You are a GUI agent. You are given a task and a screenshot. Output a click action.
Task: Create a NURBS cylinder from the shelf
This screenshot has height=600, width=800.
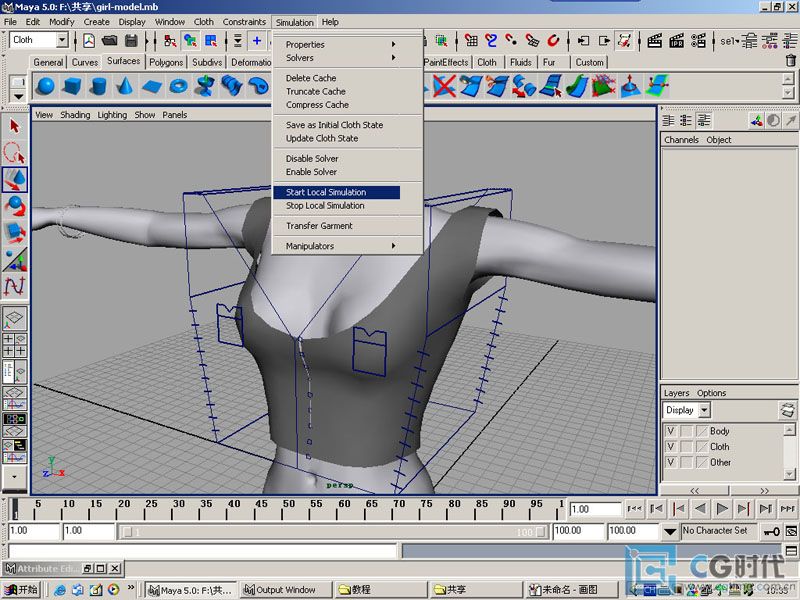click(98, 86)
